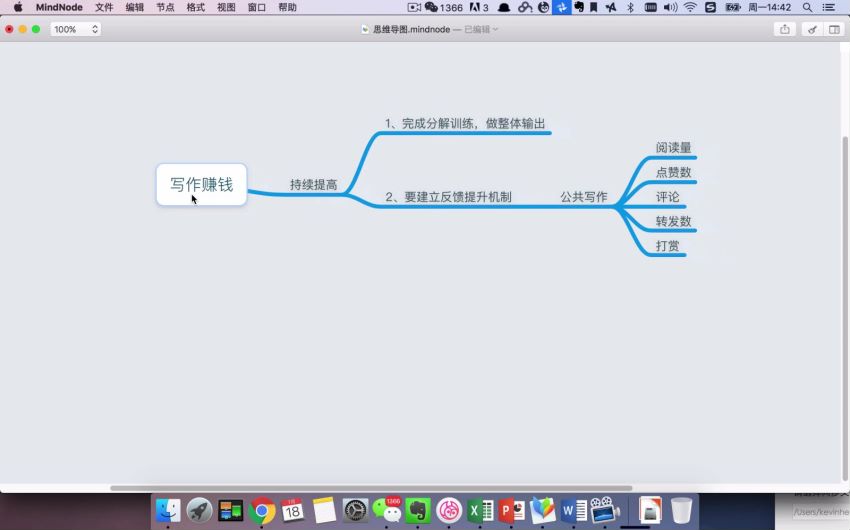Open Evernote elephant icon in dock
Image resolution: width=850 pixels, height=530 pixels.
tap(418, 510)
